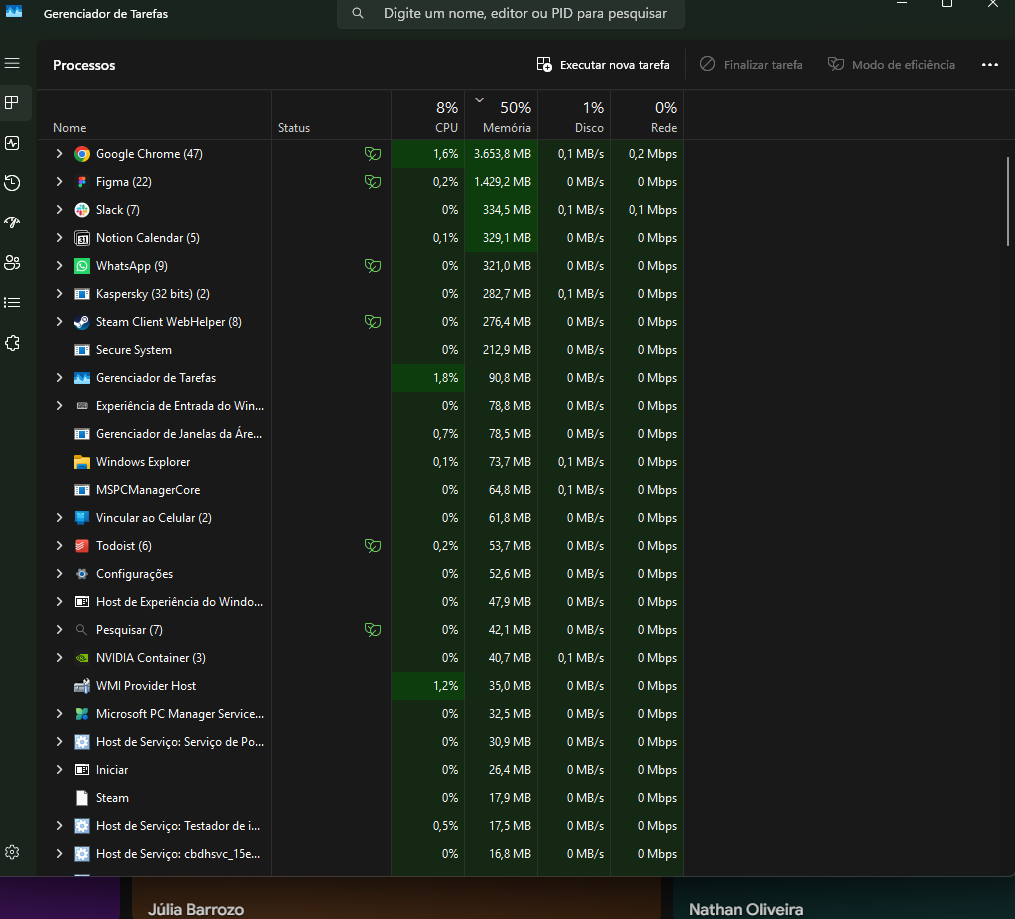Screen dimensions: 1015x919
Task: Click Chrome memory value 3.653,8 MB
Action: pyautogui.click(x=502, y=154)
